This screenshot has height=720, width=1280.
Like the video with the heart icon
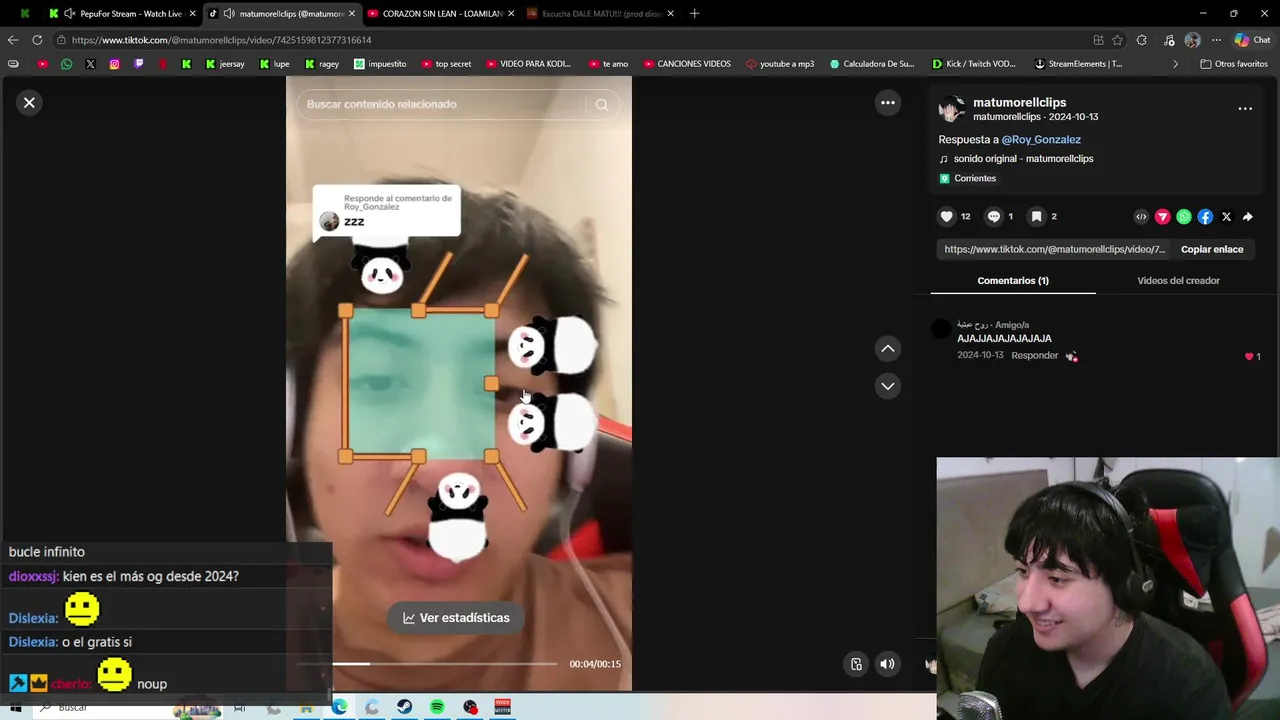point(947,216)
